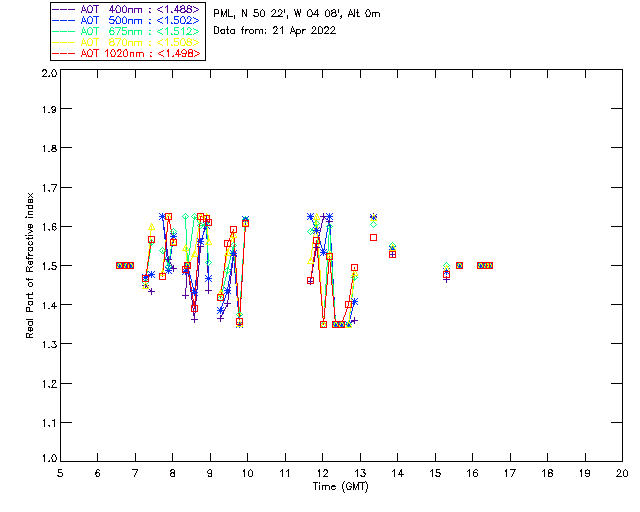The image size is (640, 512).
Task: Click the 12 tick label on the time axis
Action: [322, 473]
